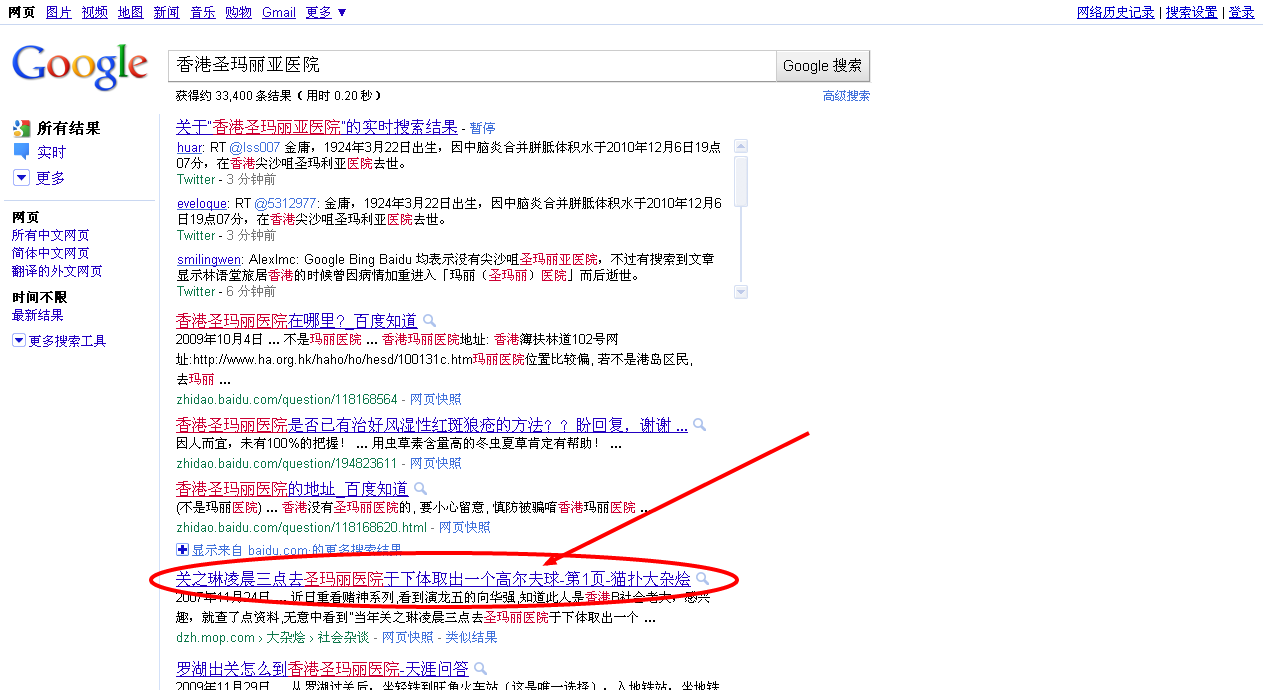Click preview magnifier beside 香港圣玛丽医院的地址 result
1263x690 pixels.
421,489
